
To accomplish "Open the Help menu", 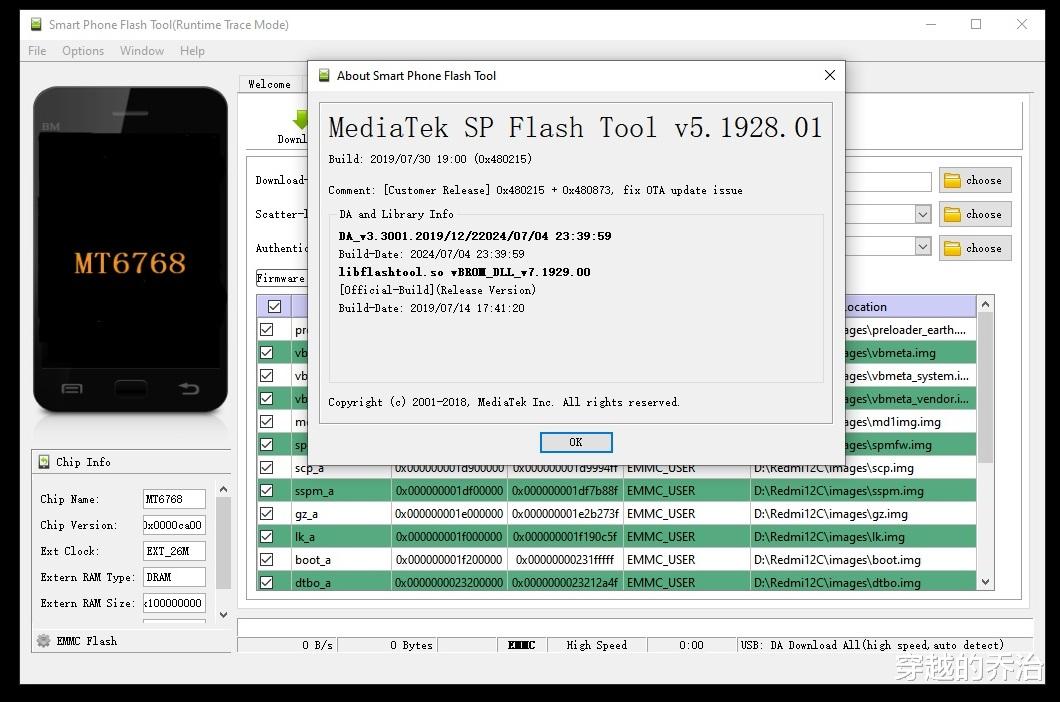I will point(192,51).
